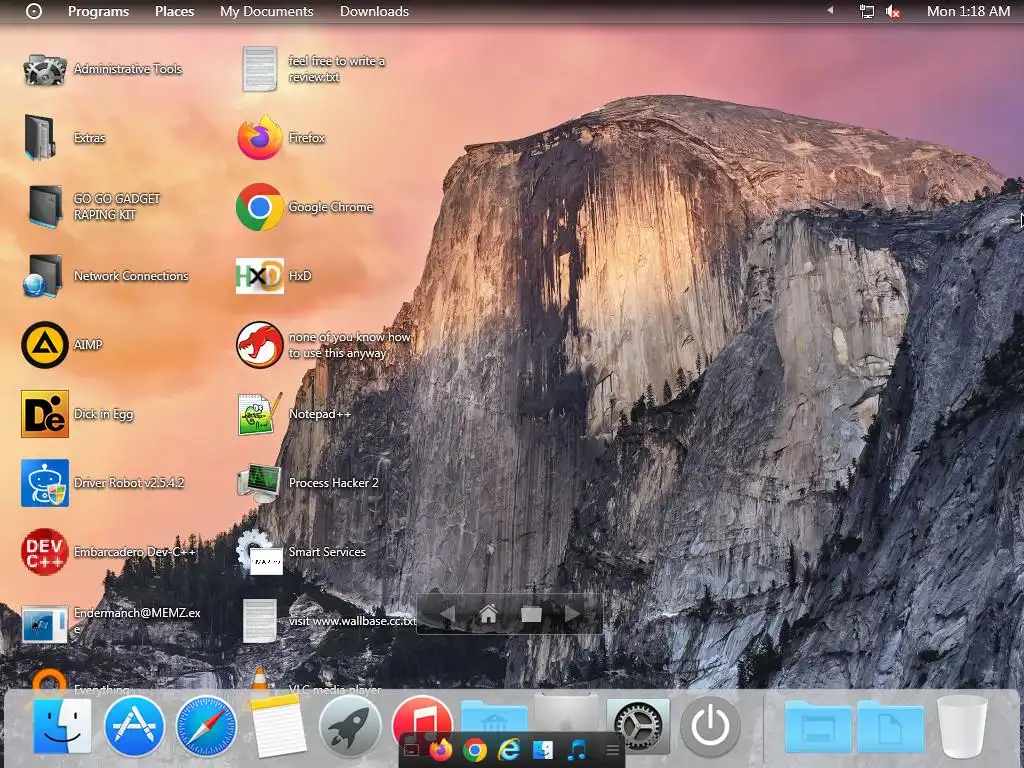Screen dimensions: 1024x768
Task: Open Launchpad rocket icon in the dock
Action: pyautogui.click(x=350, y=726)
